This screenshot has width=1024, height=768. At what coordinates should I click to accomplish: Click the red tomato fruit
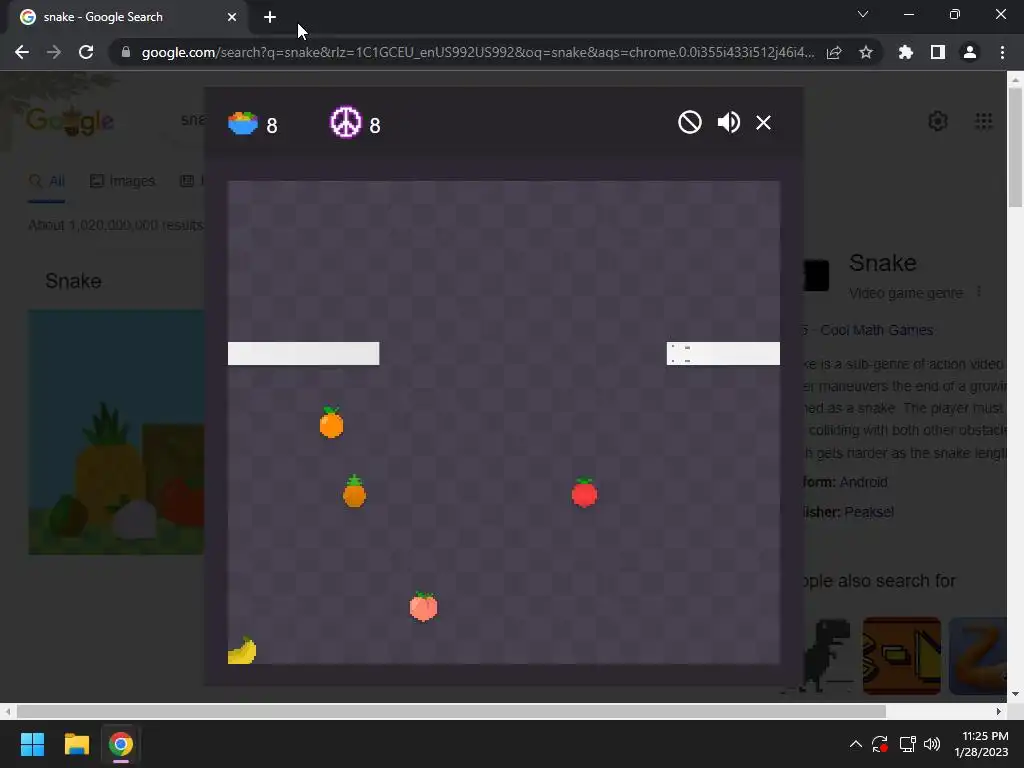(584, 492)
